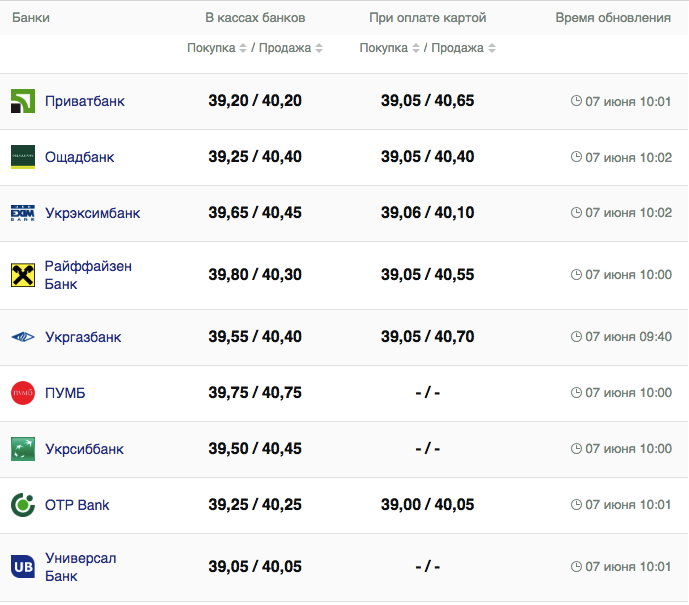Open the Приватбанк link

(85, 101)
